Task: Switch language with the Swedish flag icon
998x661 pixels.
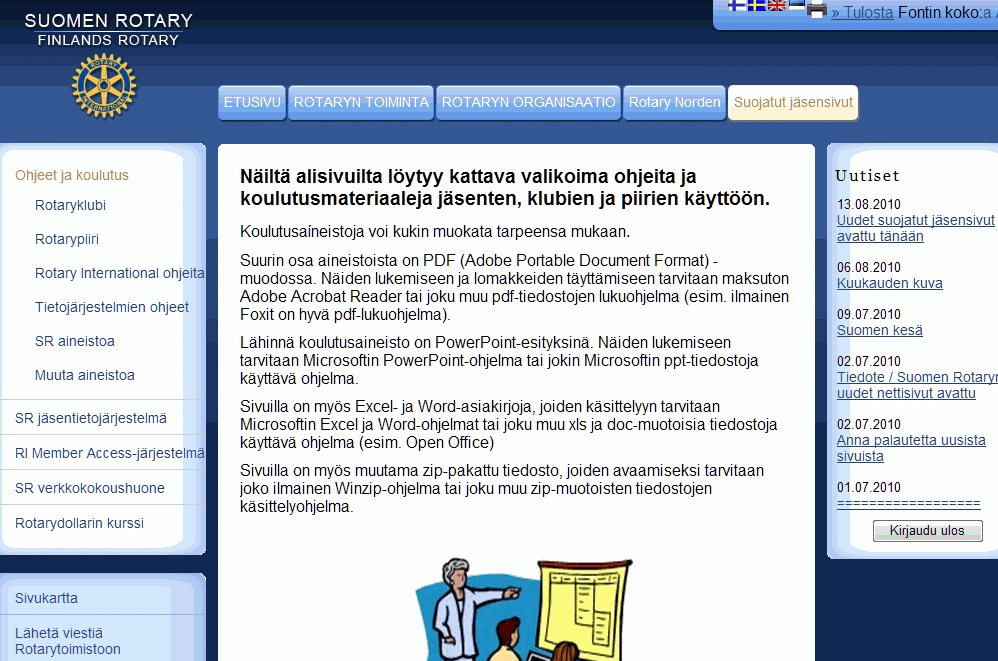Action: pos(757,6)
